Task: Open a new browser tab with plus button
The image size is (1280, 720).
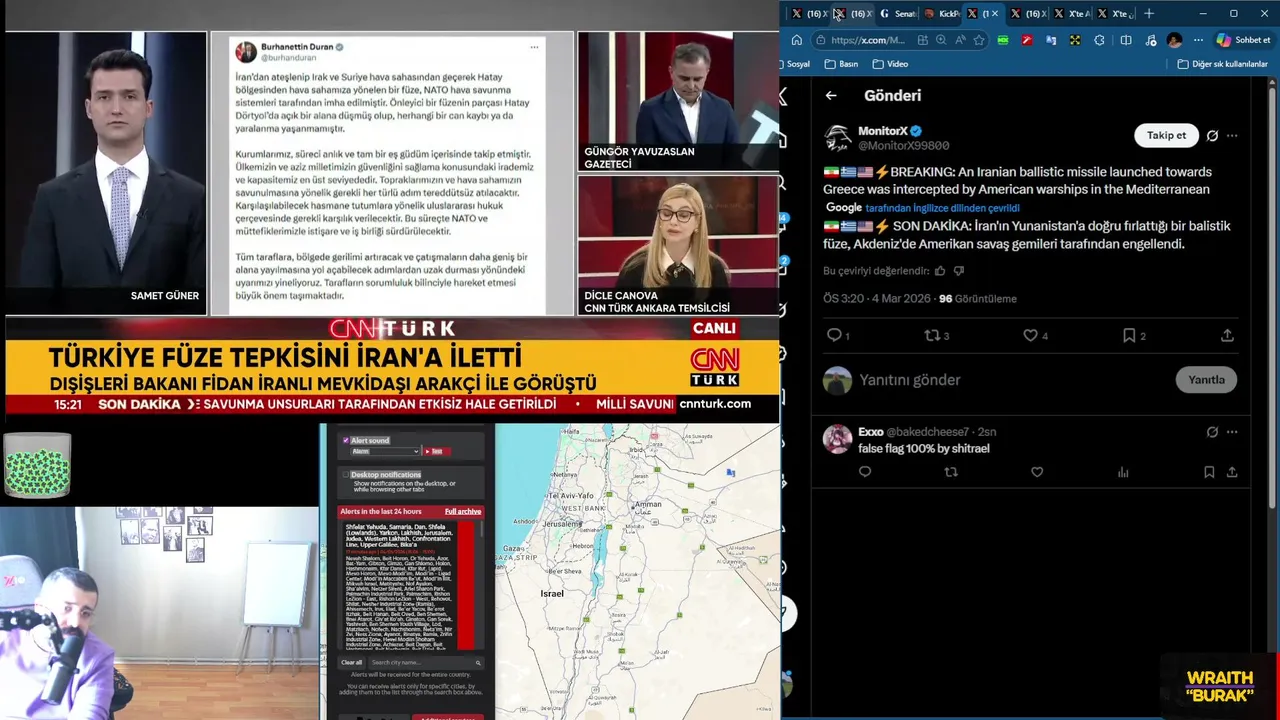Action: (x=1149, y=14)
